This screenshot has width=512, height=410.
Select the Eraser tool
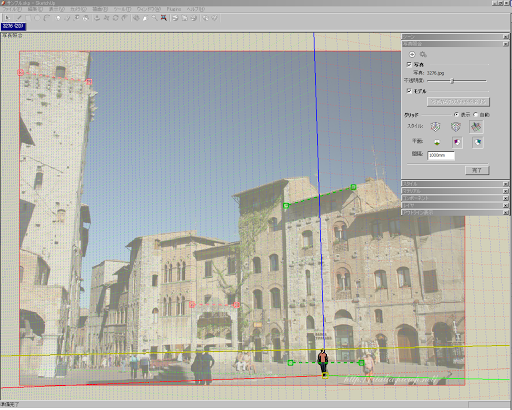coord(67,18)
